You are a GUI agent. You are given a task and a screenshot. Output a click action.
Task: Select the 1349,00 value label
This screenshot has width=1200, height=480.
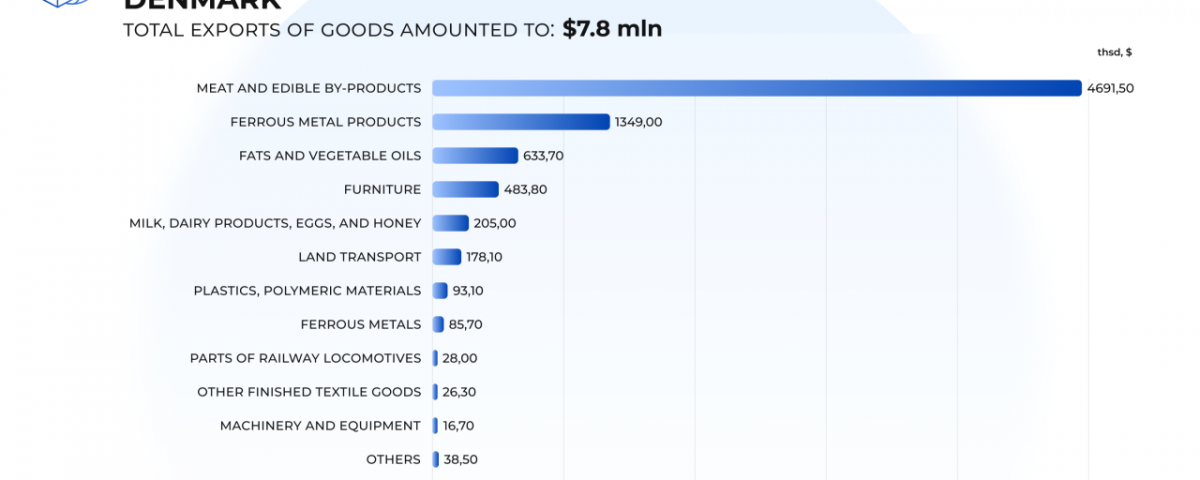tap(638, 122)
